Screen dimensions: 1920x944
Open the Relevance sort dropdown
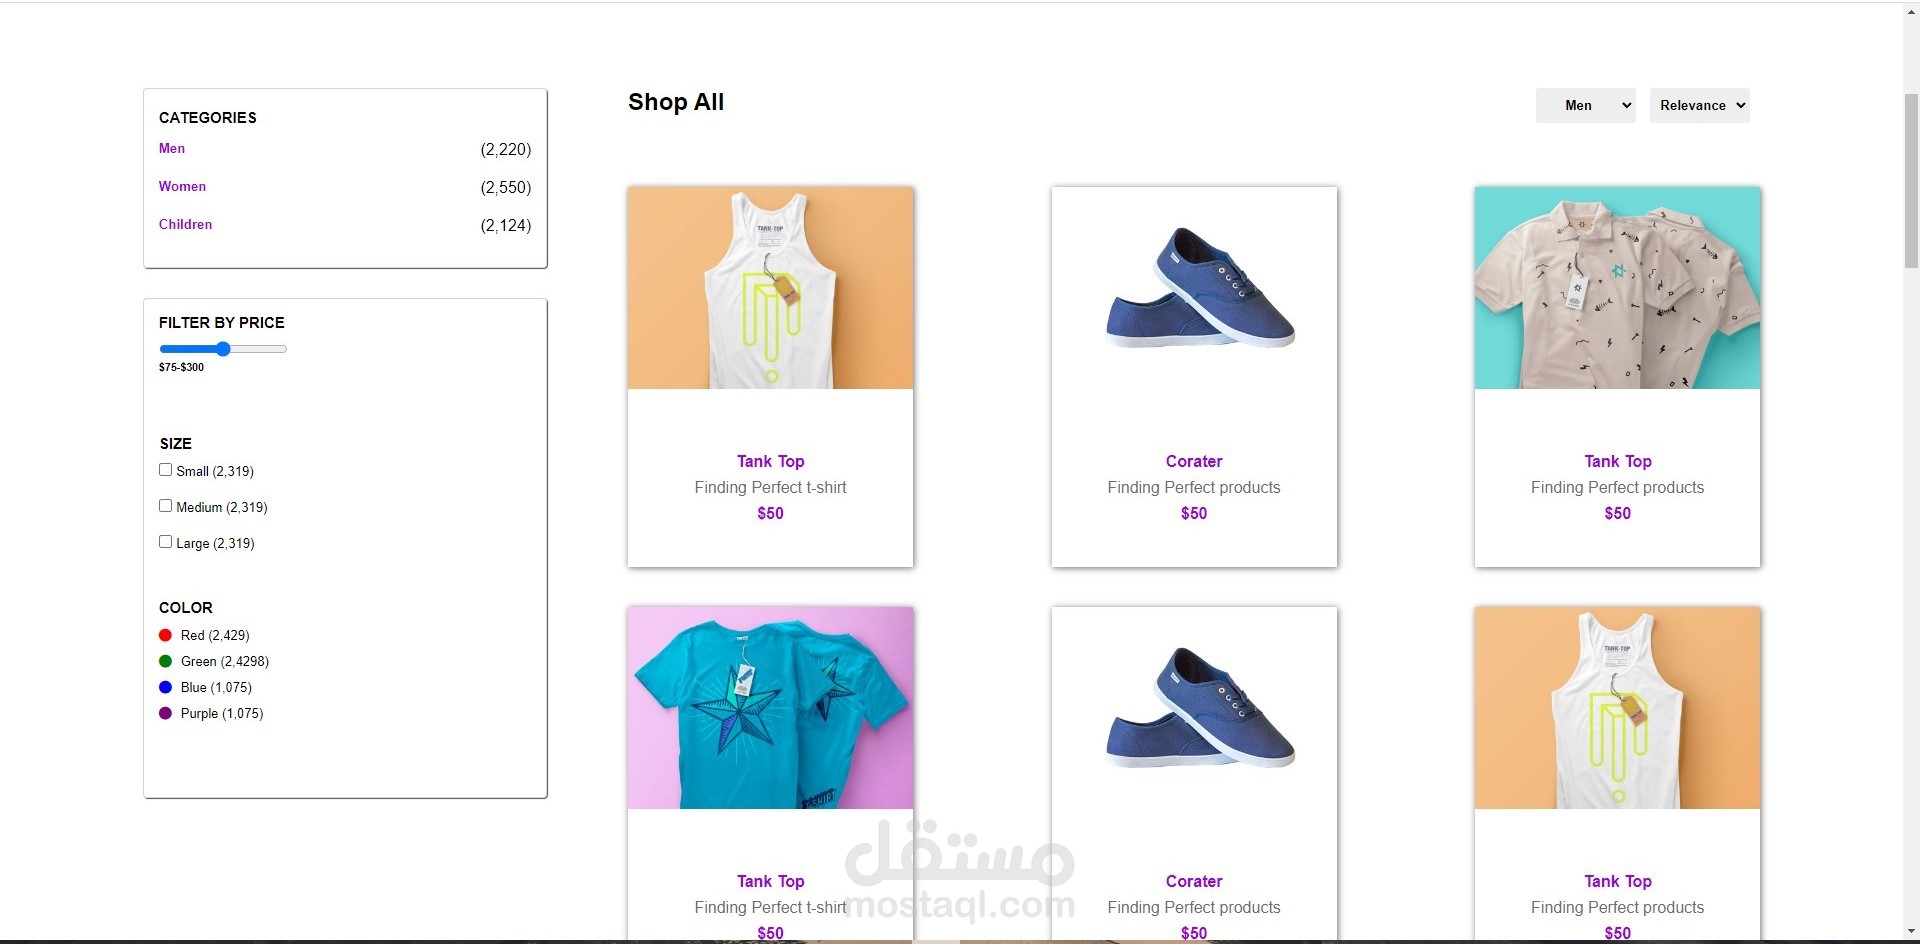tap(1699, 105)
